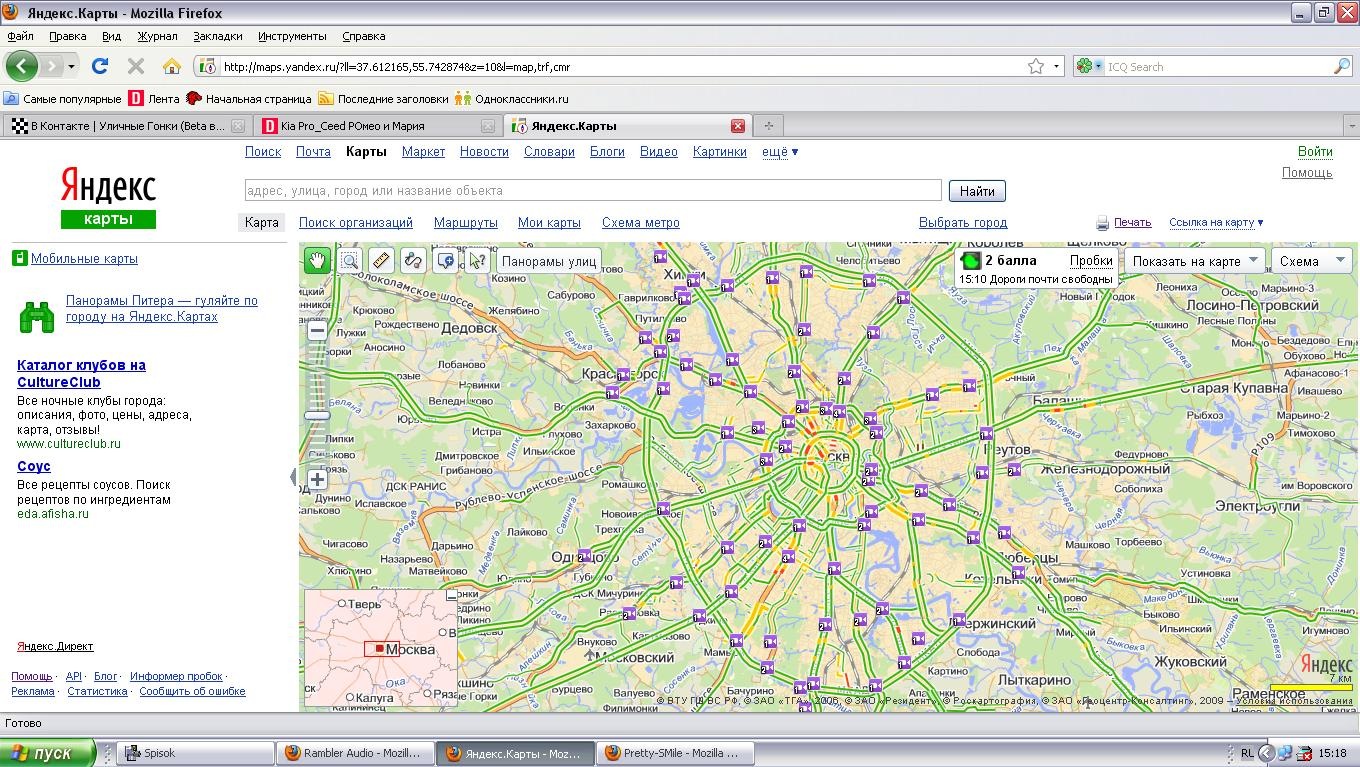Reload the page with Firefox refresh icon
The image size is (1360, 767).
click(x=99, y=66)
